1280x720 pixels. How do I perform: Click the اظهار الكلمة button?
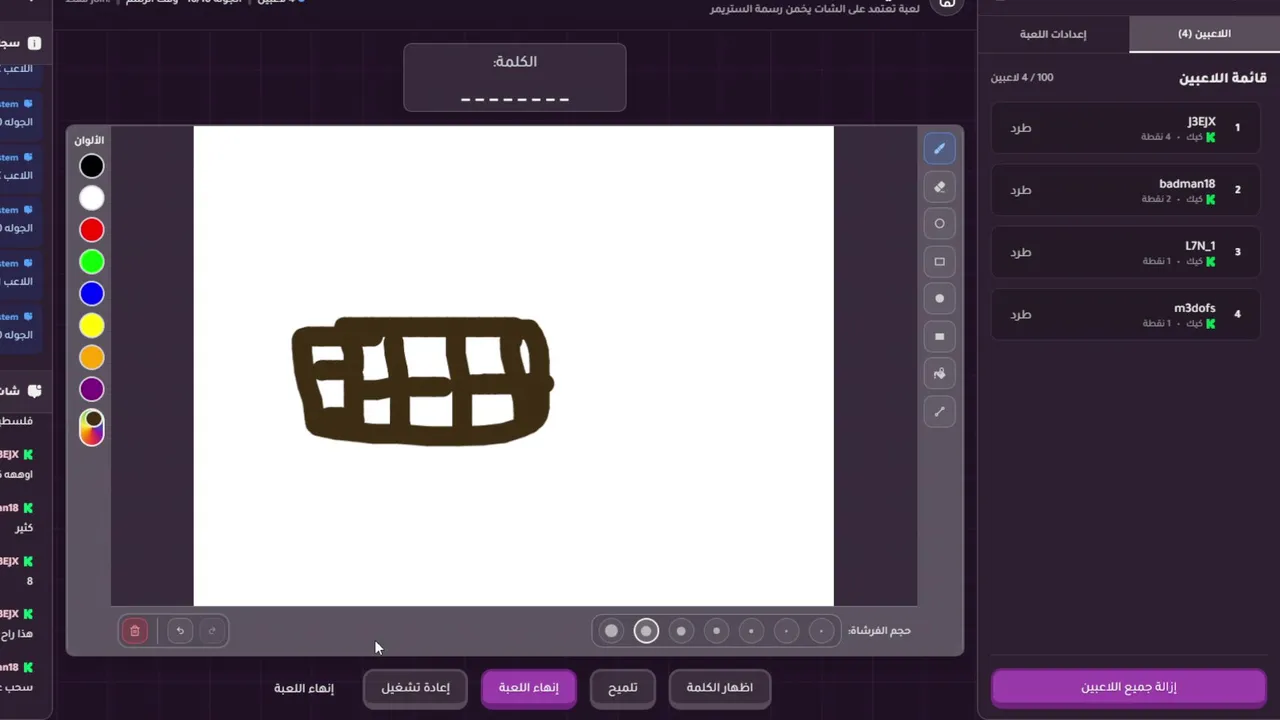pyautogui.click(x=720, y=688)
